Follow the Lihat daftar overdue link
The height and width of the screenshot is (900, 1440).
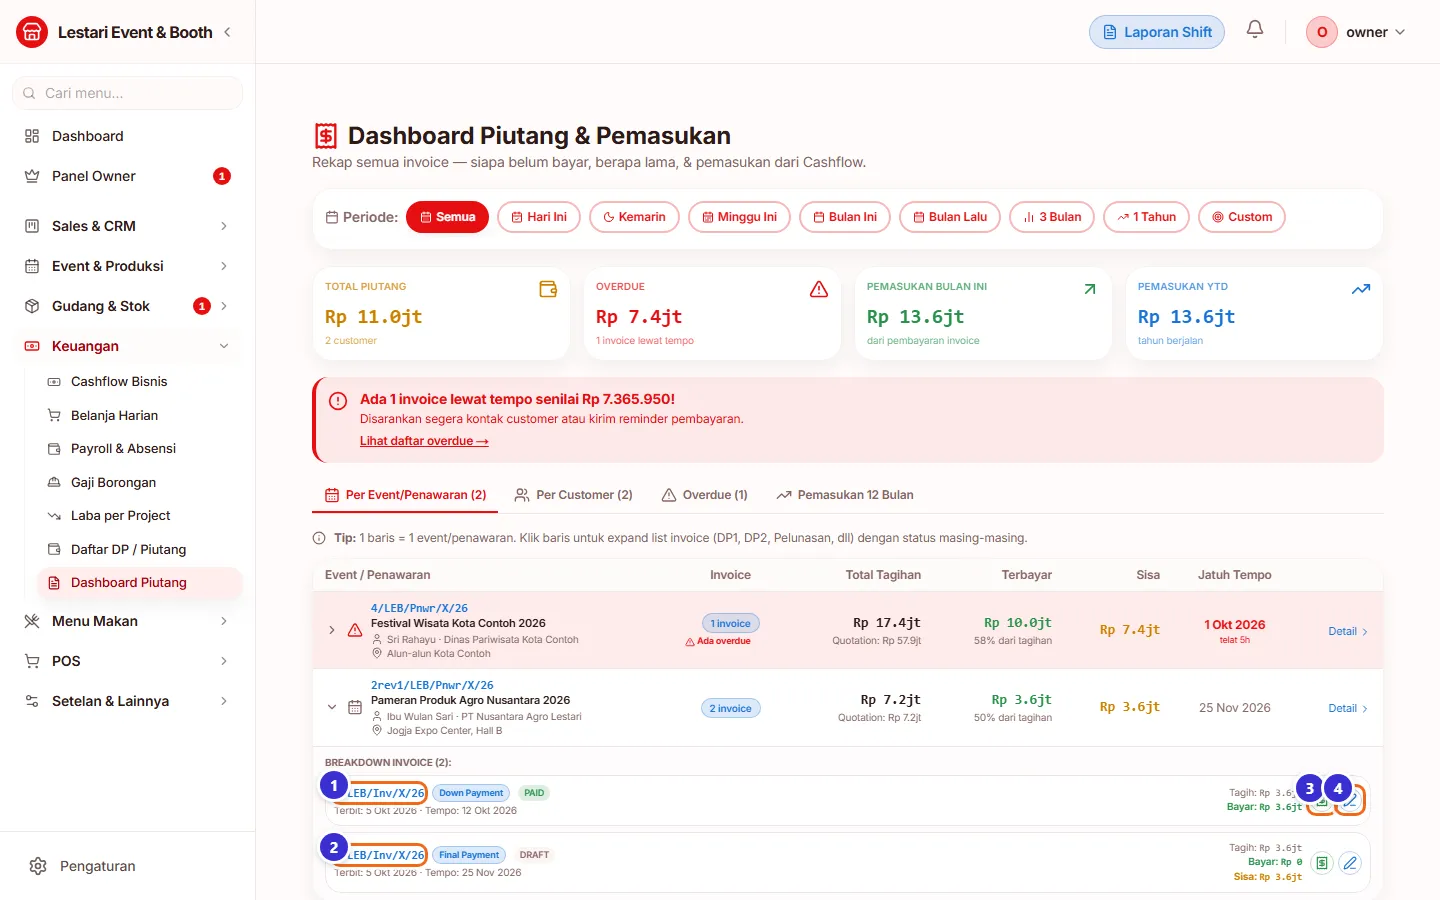point(424,441)
